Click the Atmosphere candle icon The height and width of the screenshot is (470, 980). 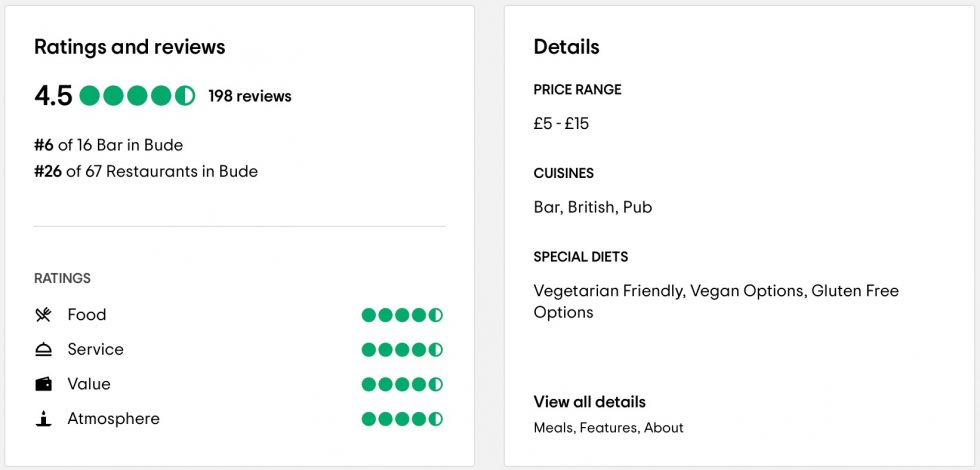pyautogui.click(x=43, y=419)
